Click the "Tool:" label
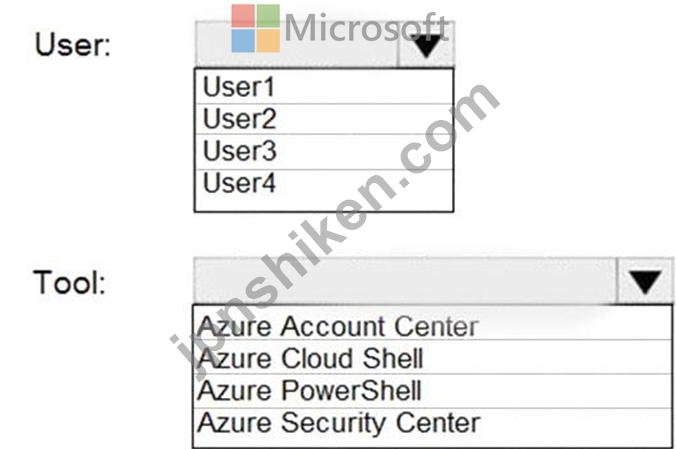Viewport: 676px width, 449px height. [70, 282]
